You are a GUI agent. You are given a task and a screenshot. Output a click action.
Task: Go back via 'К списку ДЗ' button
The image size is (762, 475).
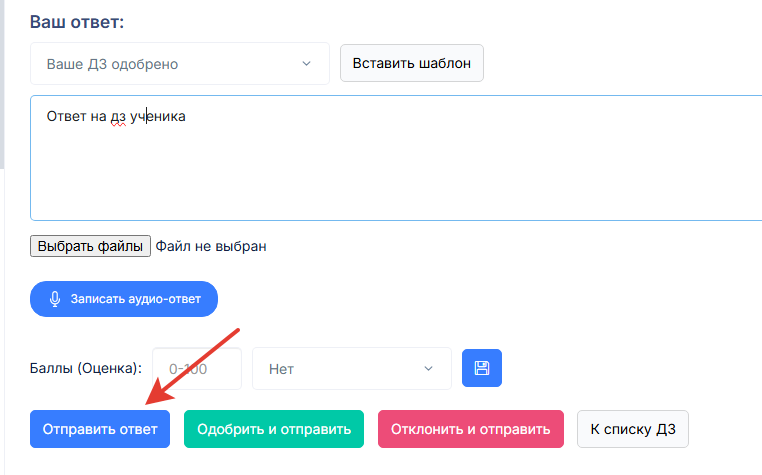(x=633, y=429)
